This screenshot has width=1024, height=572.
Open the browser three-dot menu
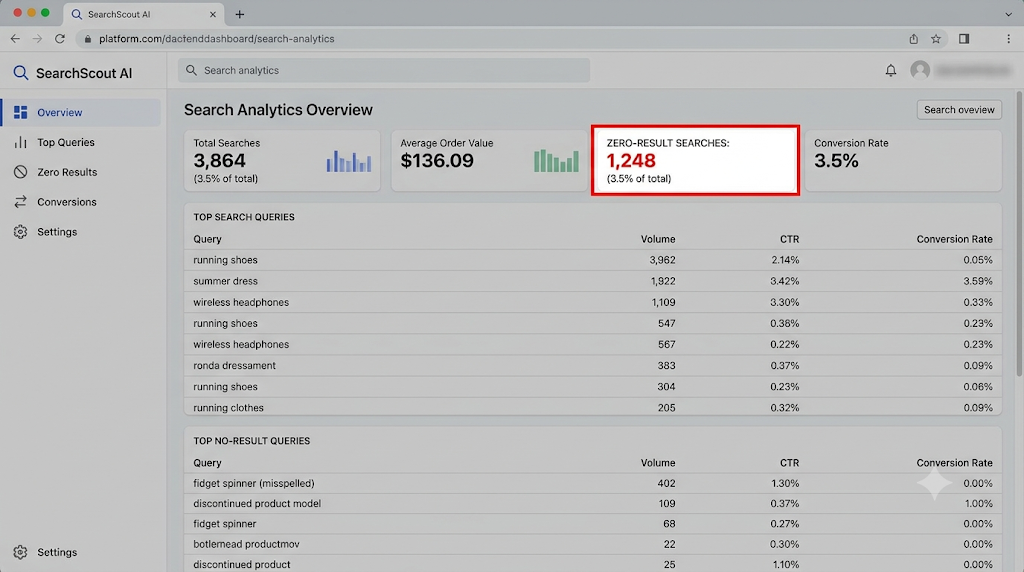(1008, 39)
